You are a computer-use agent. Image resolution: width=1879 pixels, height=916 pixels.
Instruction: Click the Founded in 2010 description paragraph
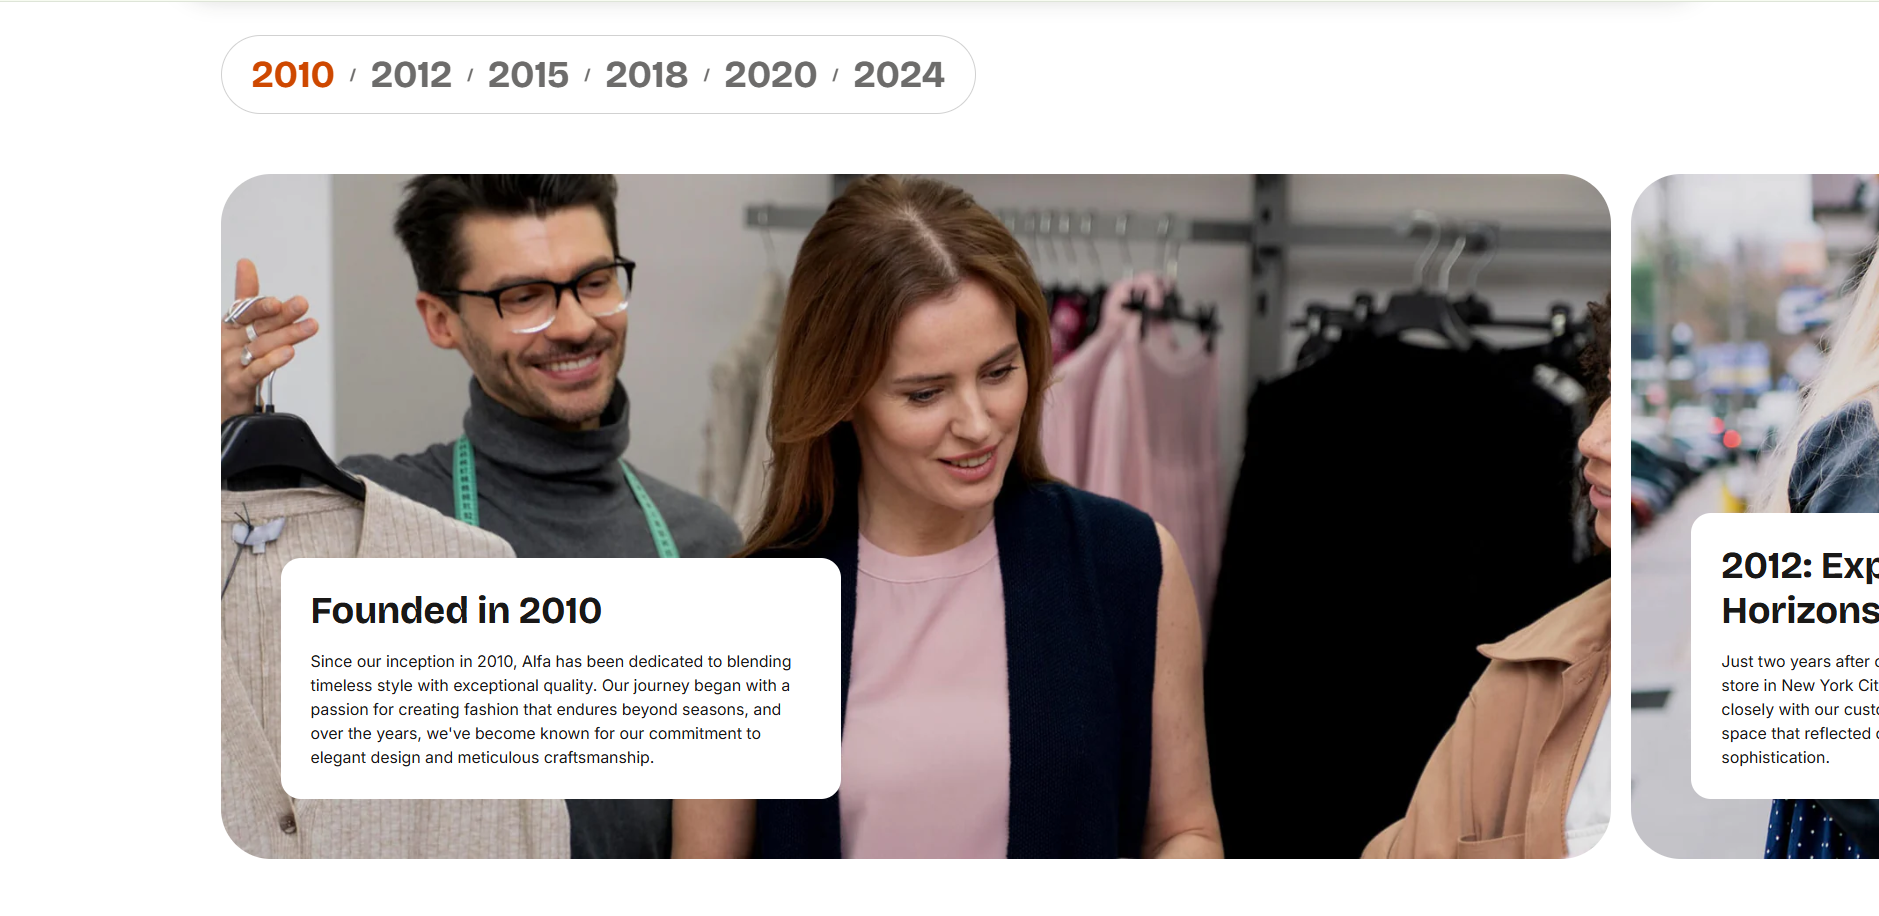click(550, 710)
